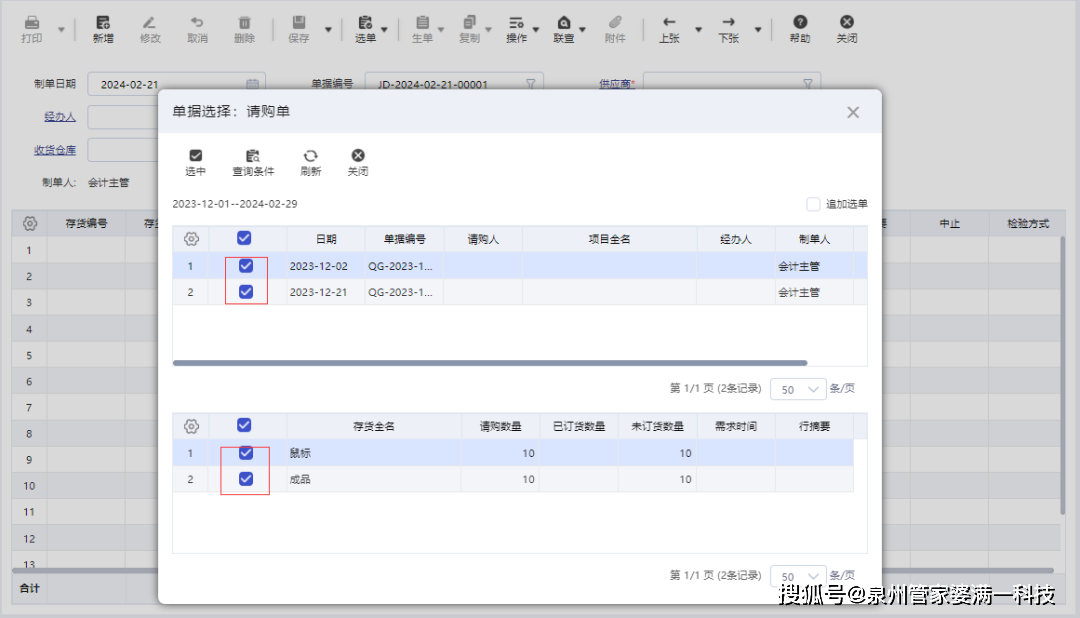Image resolution: width=1080 pixels, height=618 pixels.
Task: Open upper table page-size dropdown showing 50
Action: tap(798, 389)
